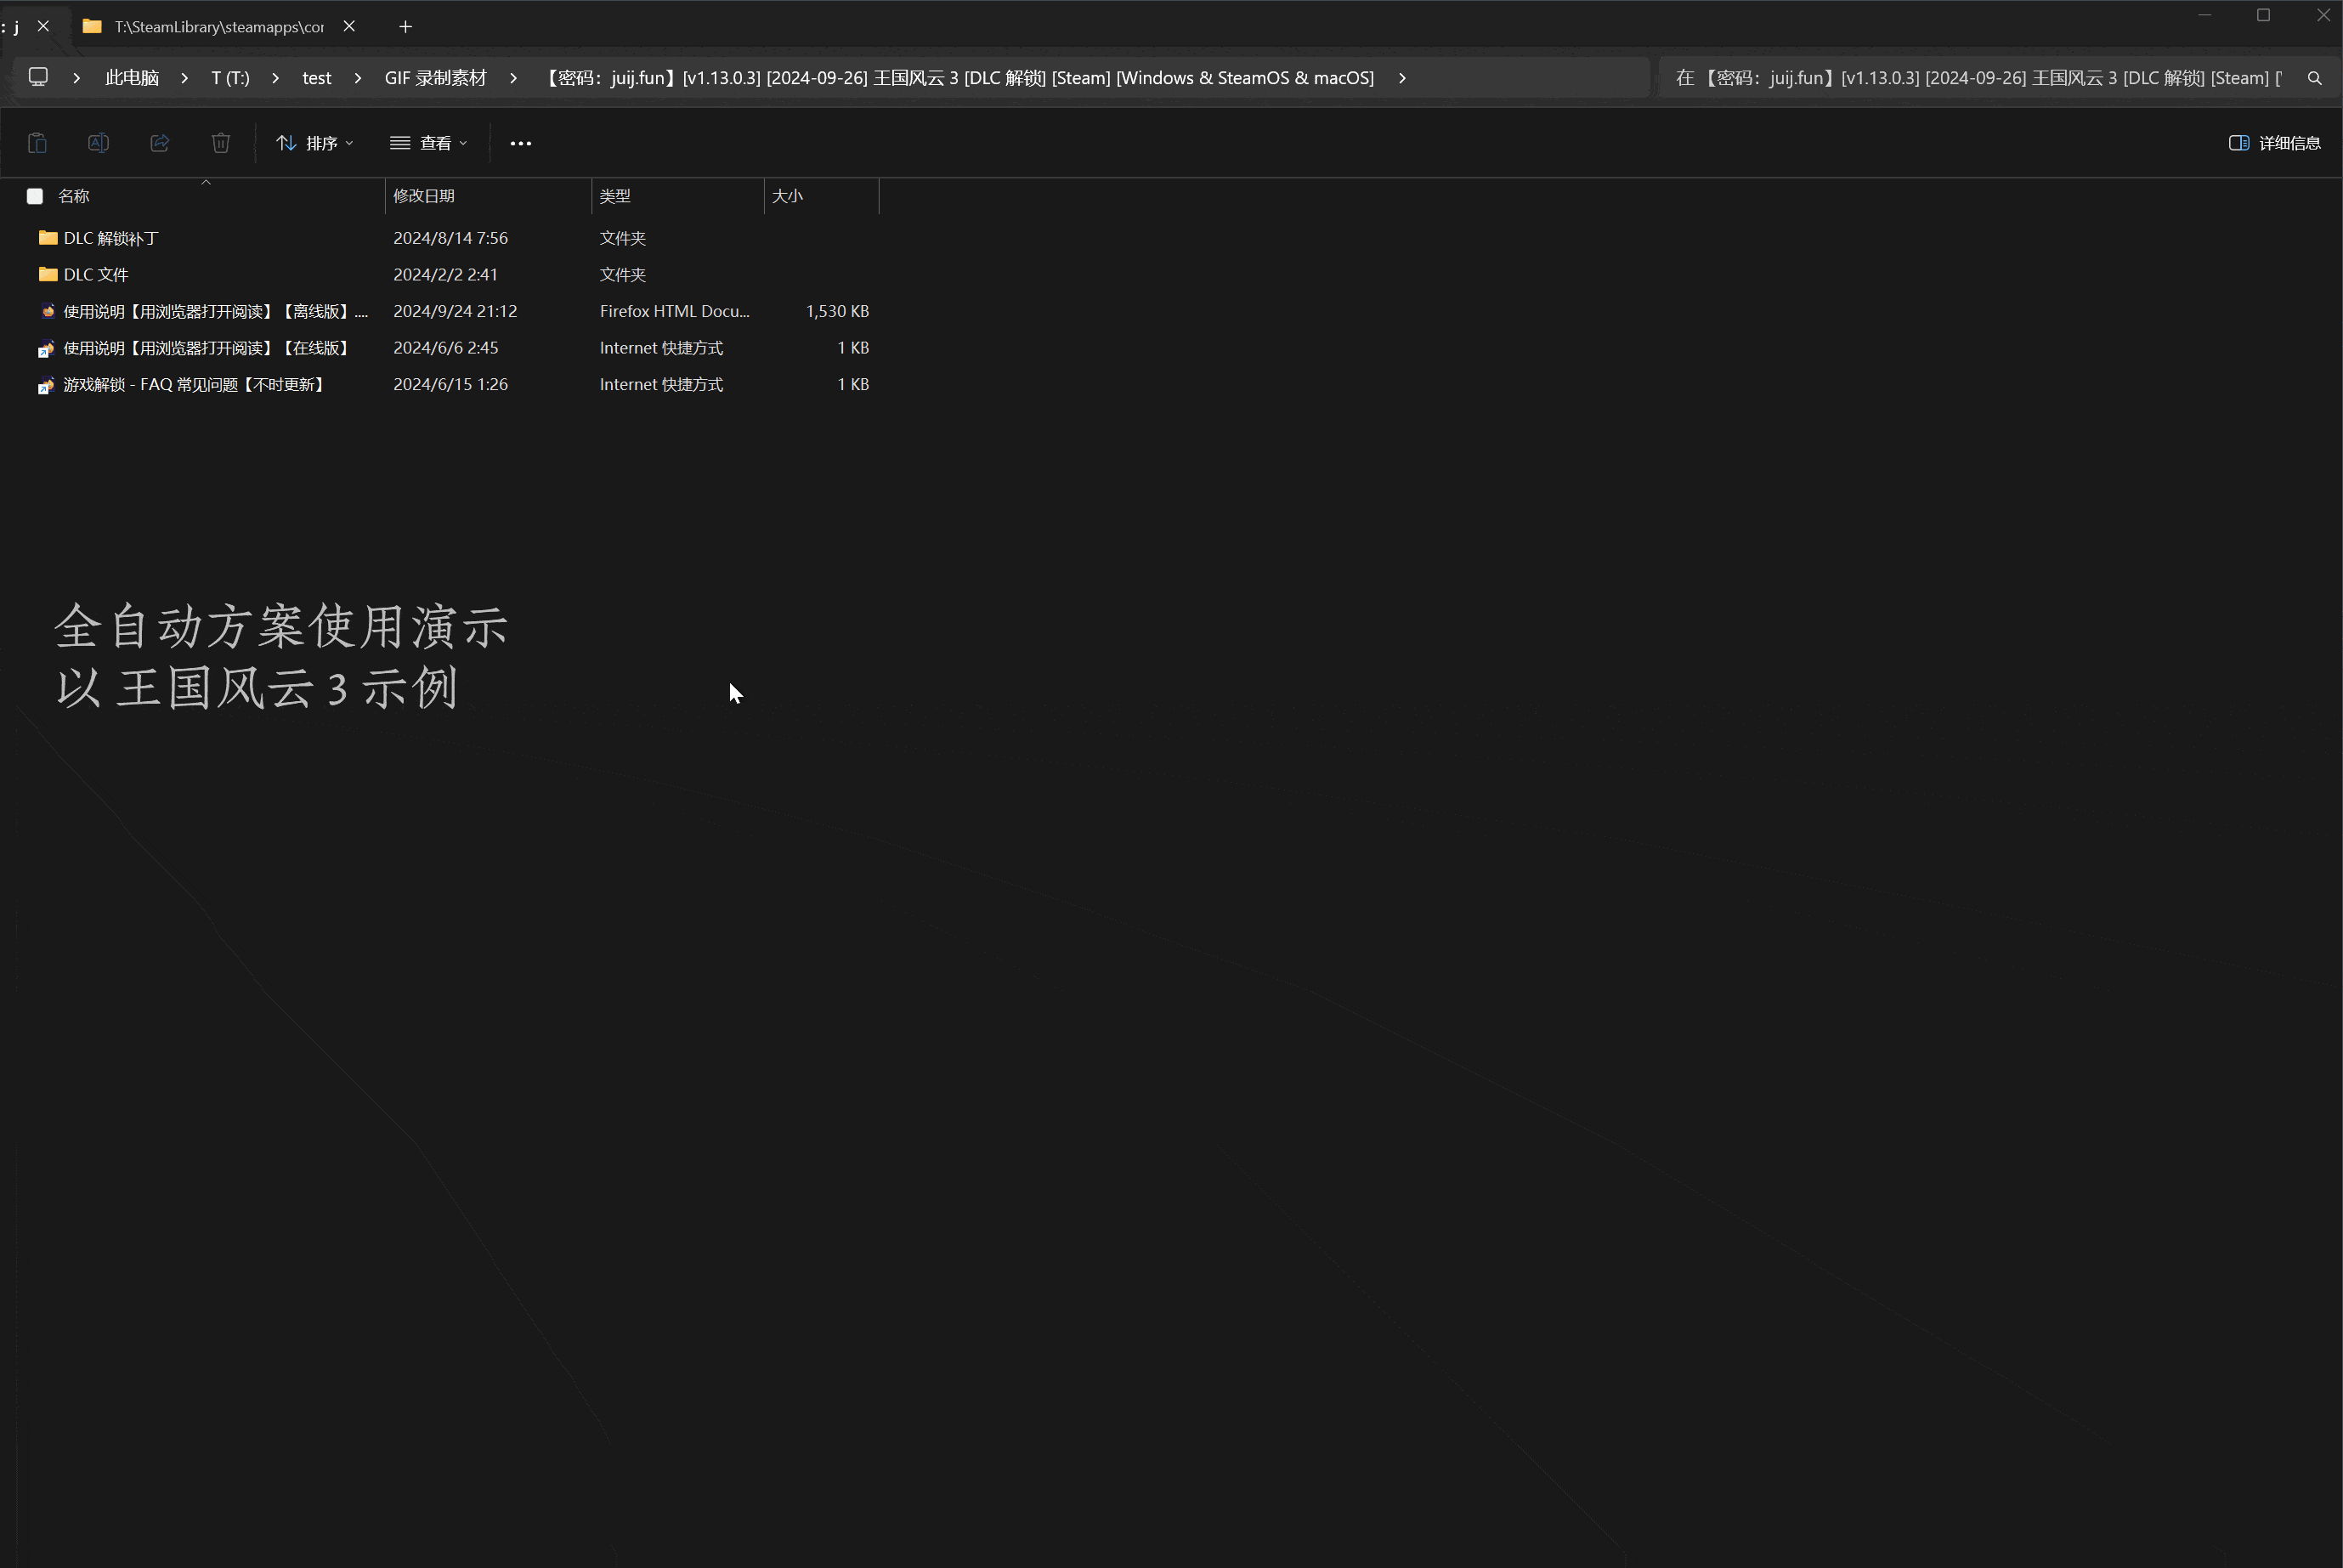Click the rename icon in toolbar
This screenshot has height=1568, width=2343.
98,143
